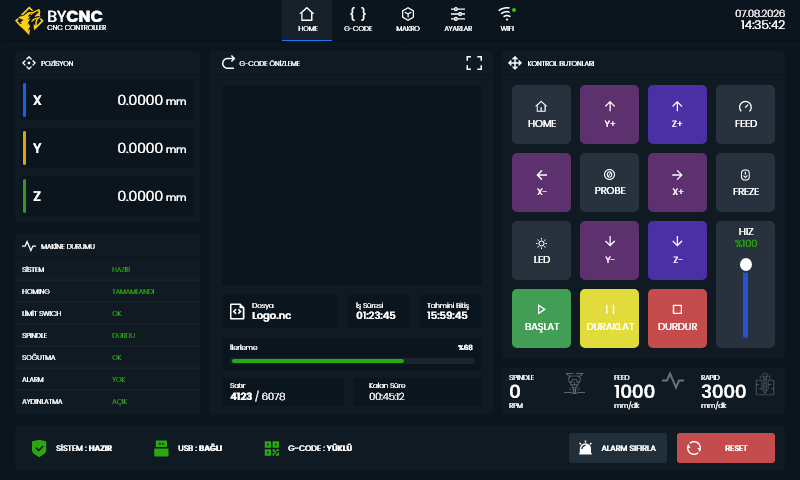Screen dimensions: 800x480
Task: Start the job with BAŞLAT
Action: (x=541, y=319)
